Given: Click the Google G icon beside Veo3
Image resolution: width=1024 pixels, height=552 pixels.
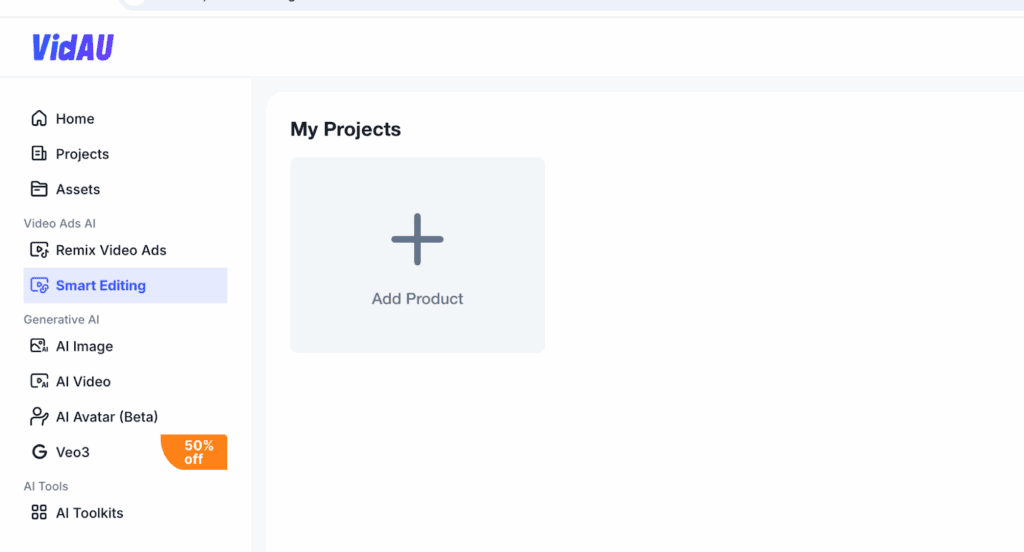Looking at the screenshot, I should click(x=39, y=452).
